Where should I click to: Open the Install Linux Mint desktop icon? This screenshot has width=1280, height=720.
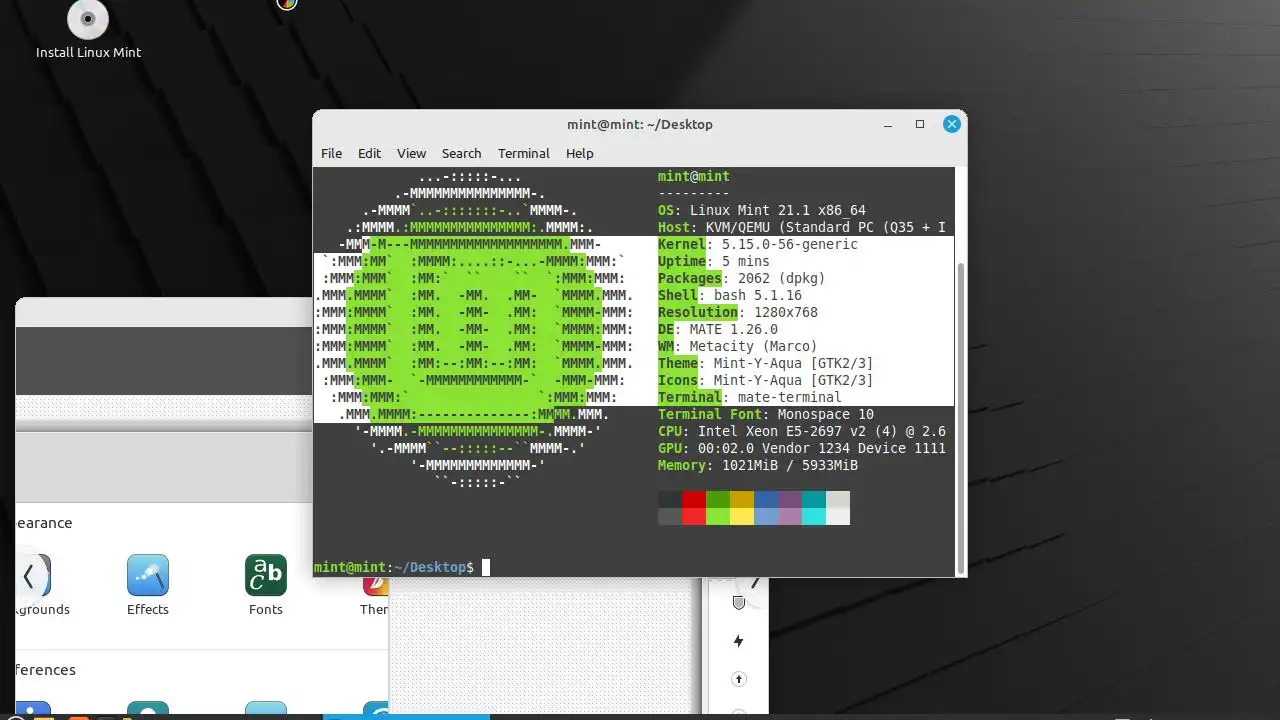point(88,30)
